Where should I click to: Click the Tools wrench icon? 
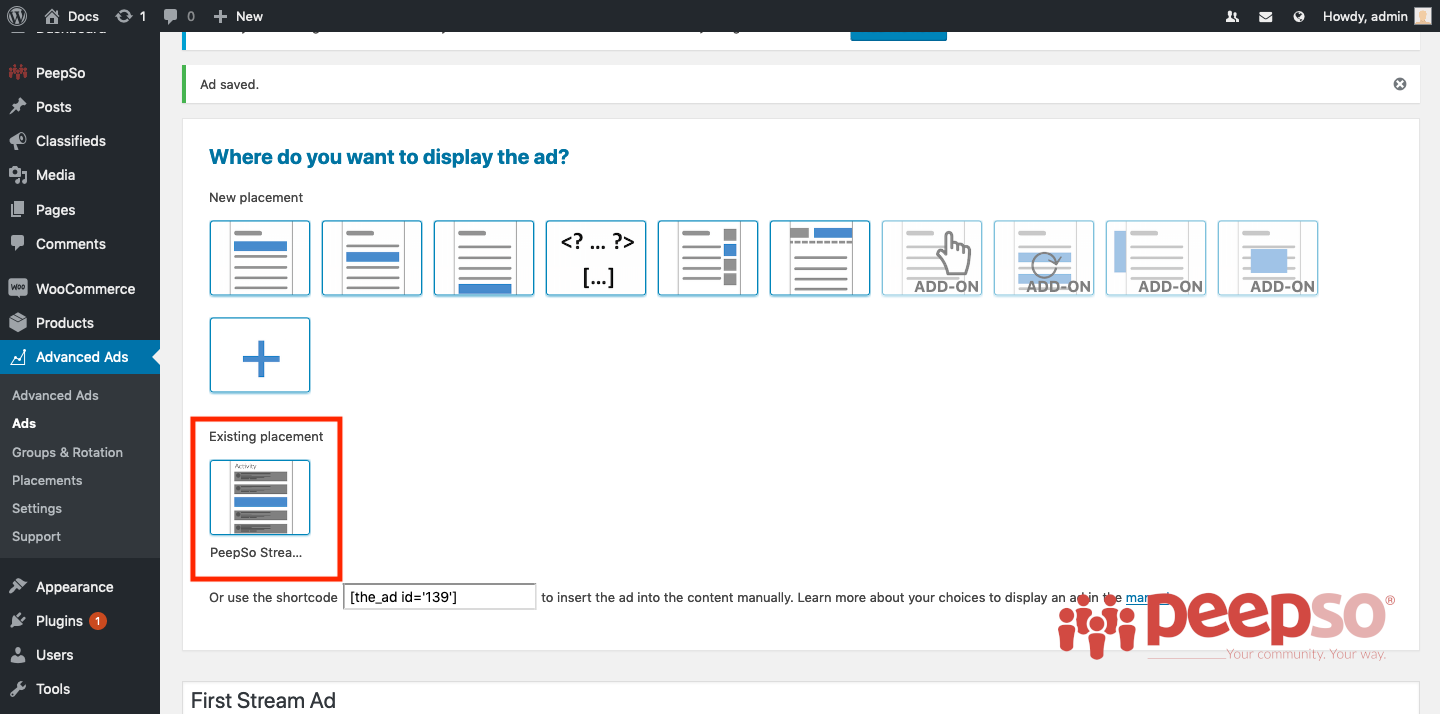(18, 689)
